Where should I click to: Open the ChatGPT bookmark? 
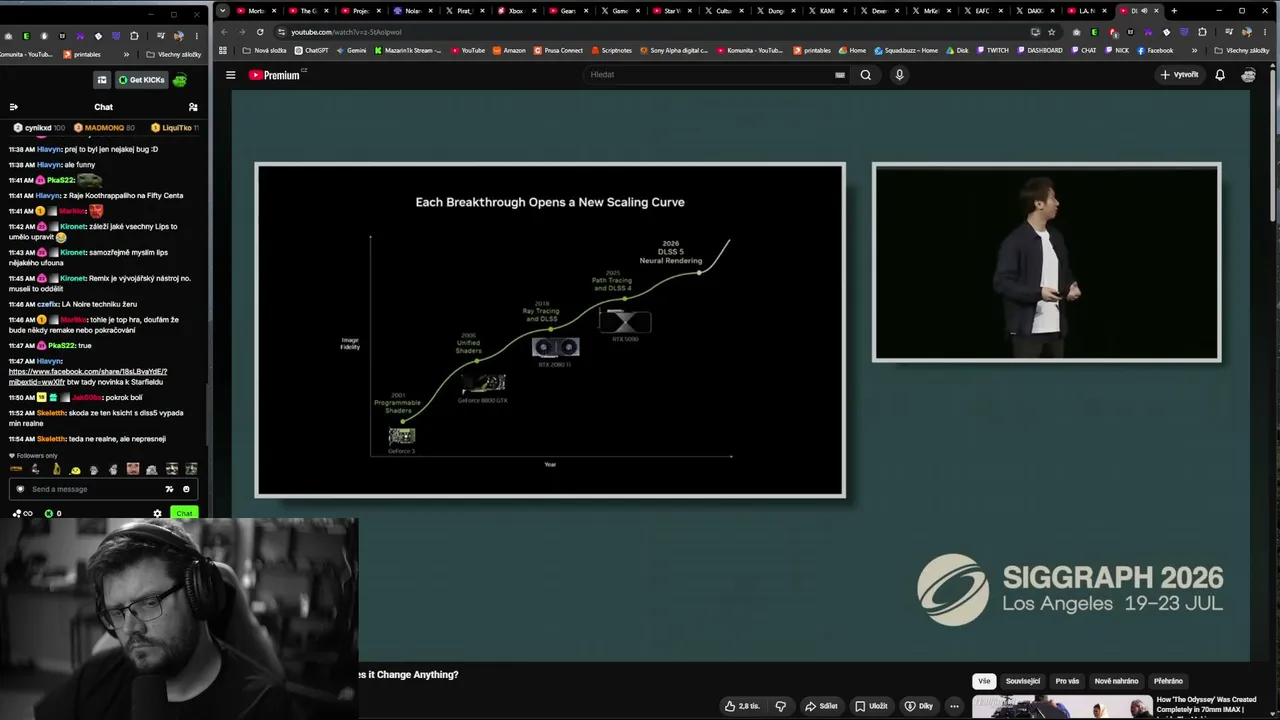[310, 50]
